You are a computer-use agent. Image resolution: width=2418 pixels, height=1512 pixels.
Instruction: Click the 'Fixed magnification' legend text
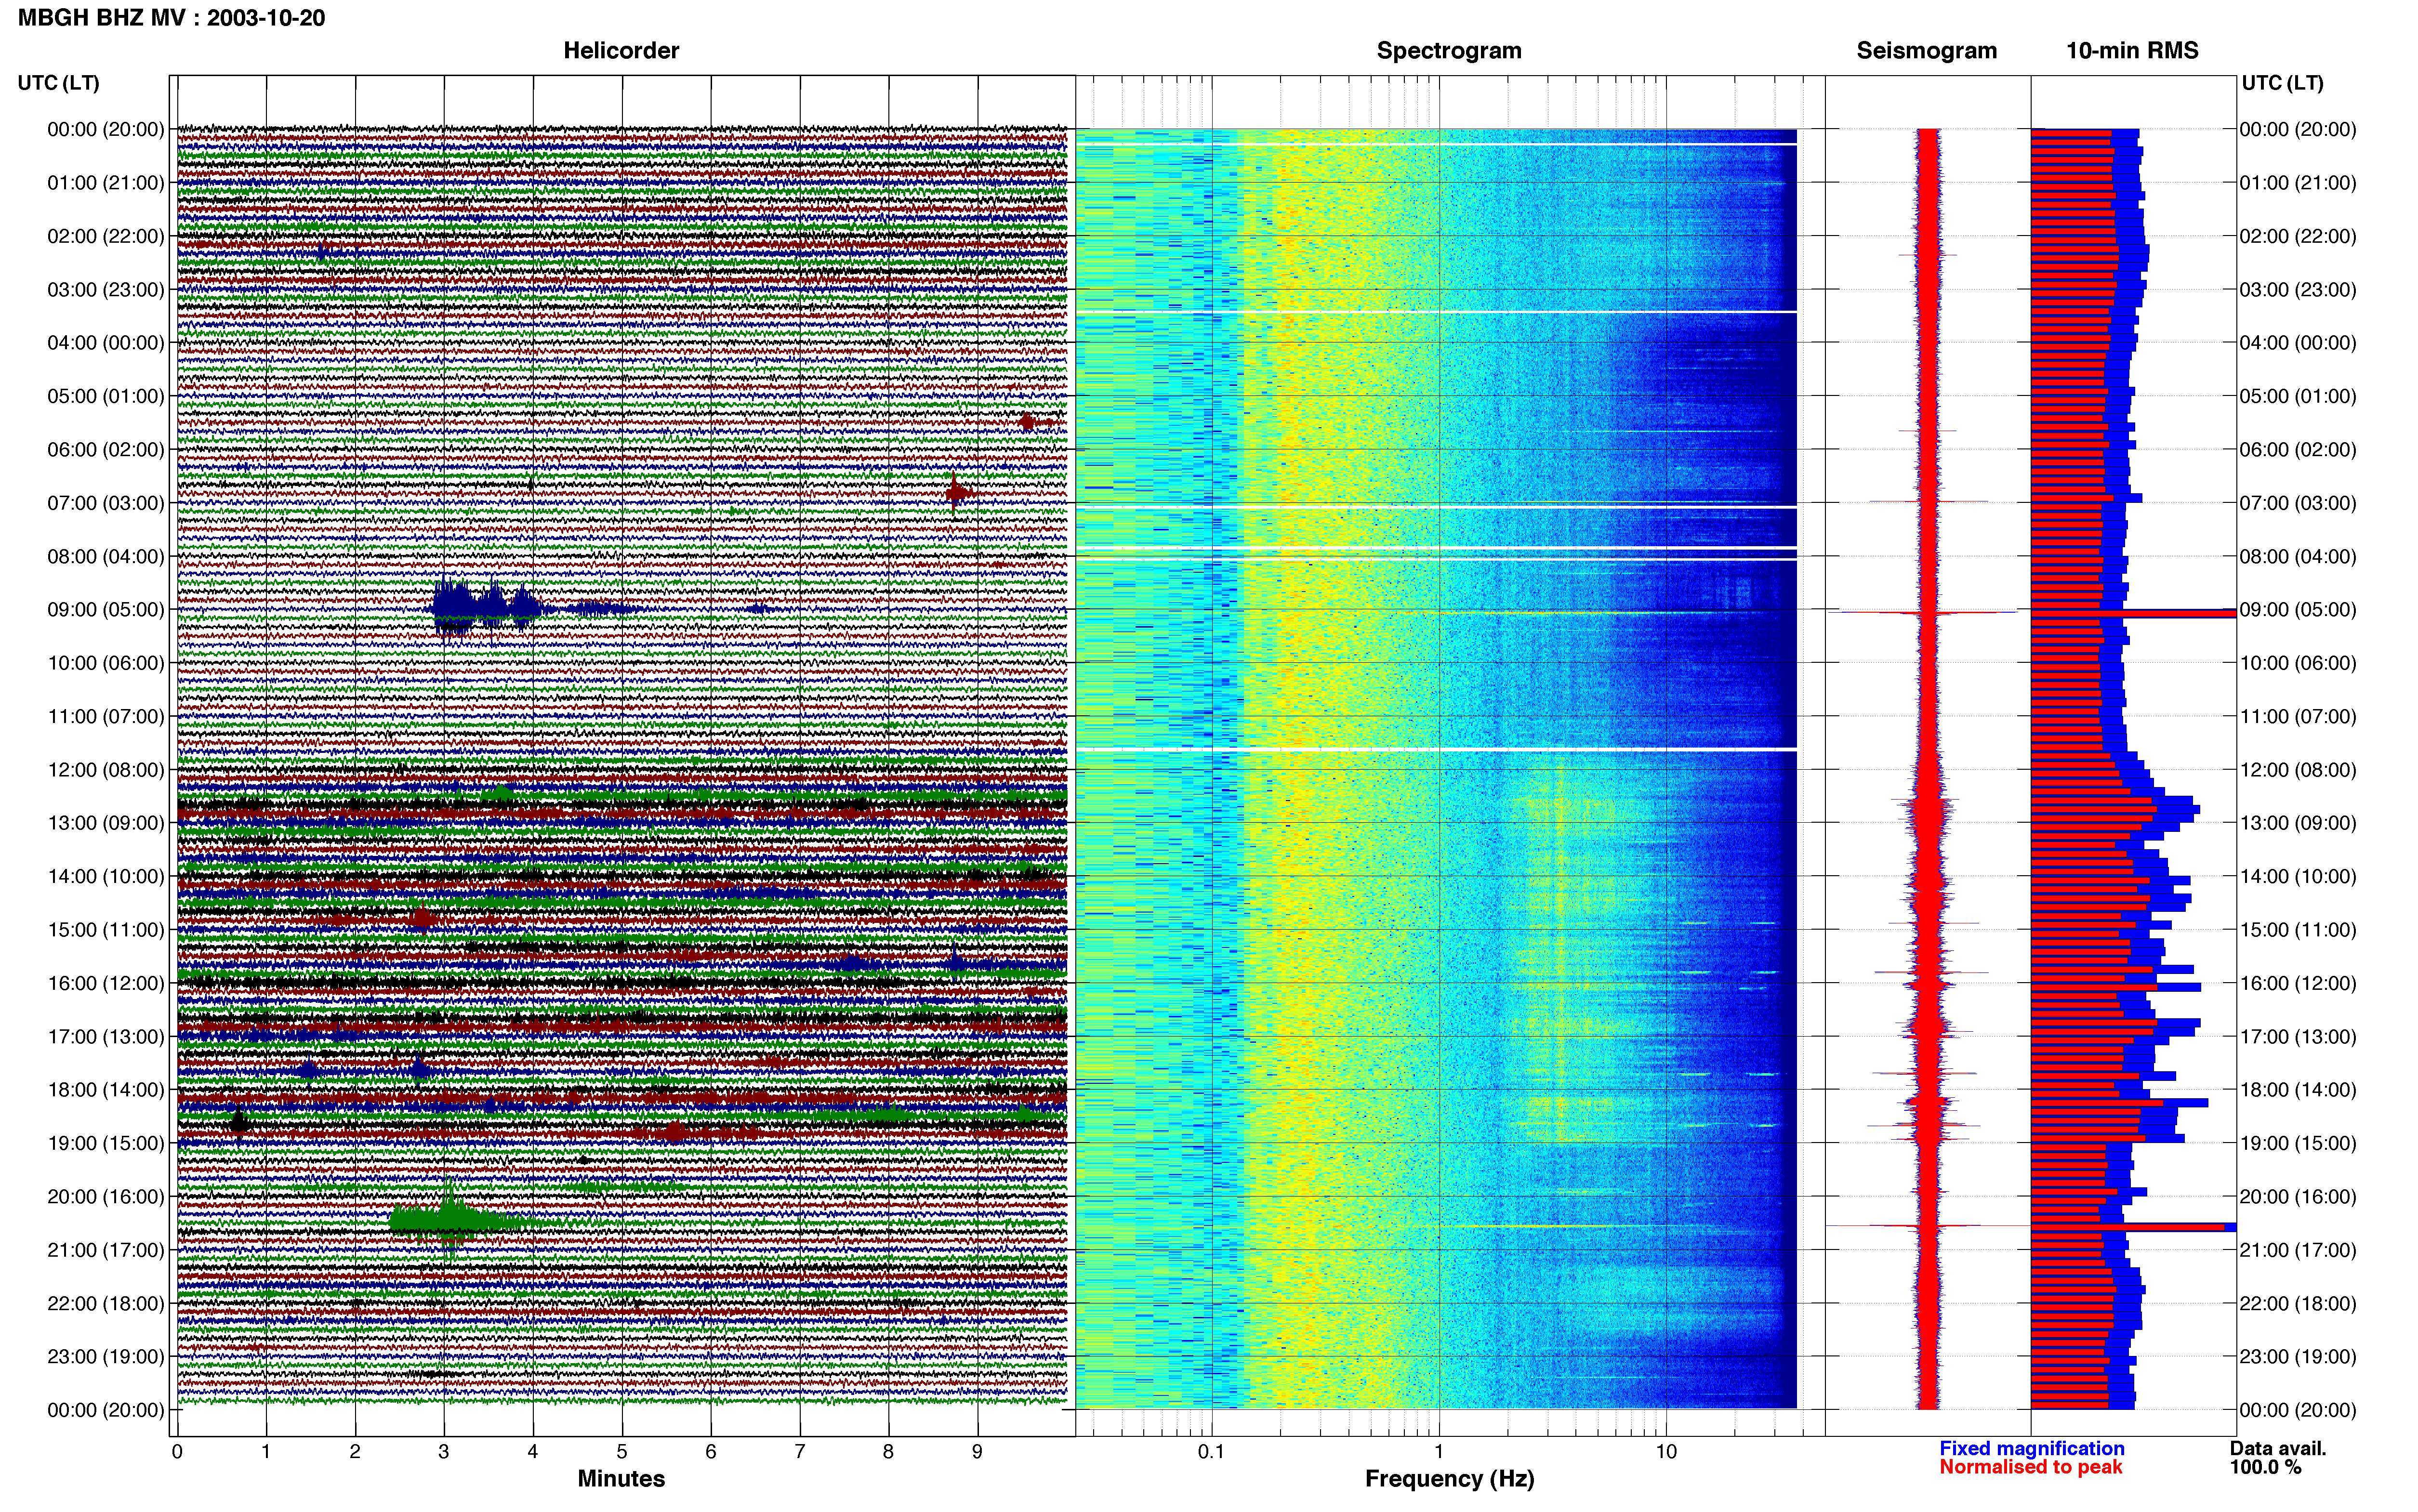click(x=2031, y=1448)
